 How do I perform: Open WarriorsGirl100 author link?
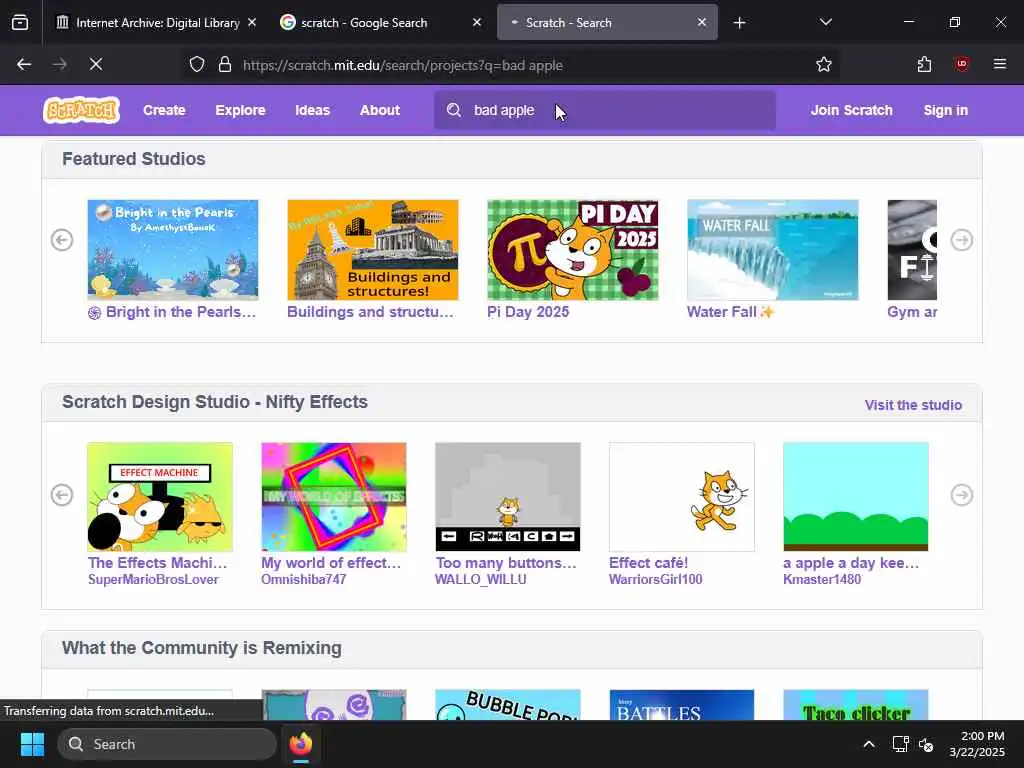tap(656, 579)
